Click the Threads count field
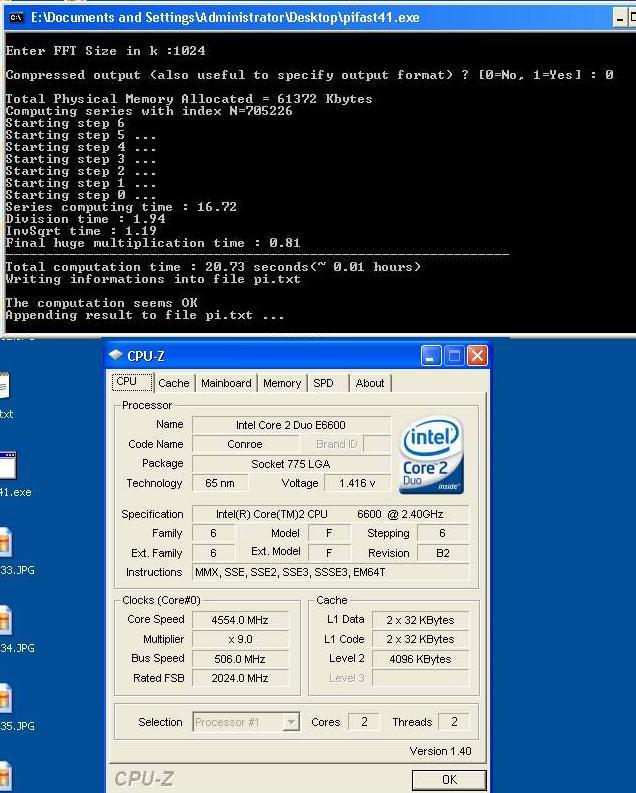This screenshot has height=793, width=636. [x=453, y=722]
